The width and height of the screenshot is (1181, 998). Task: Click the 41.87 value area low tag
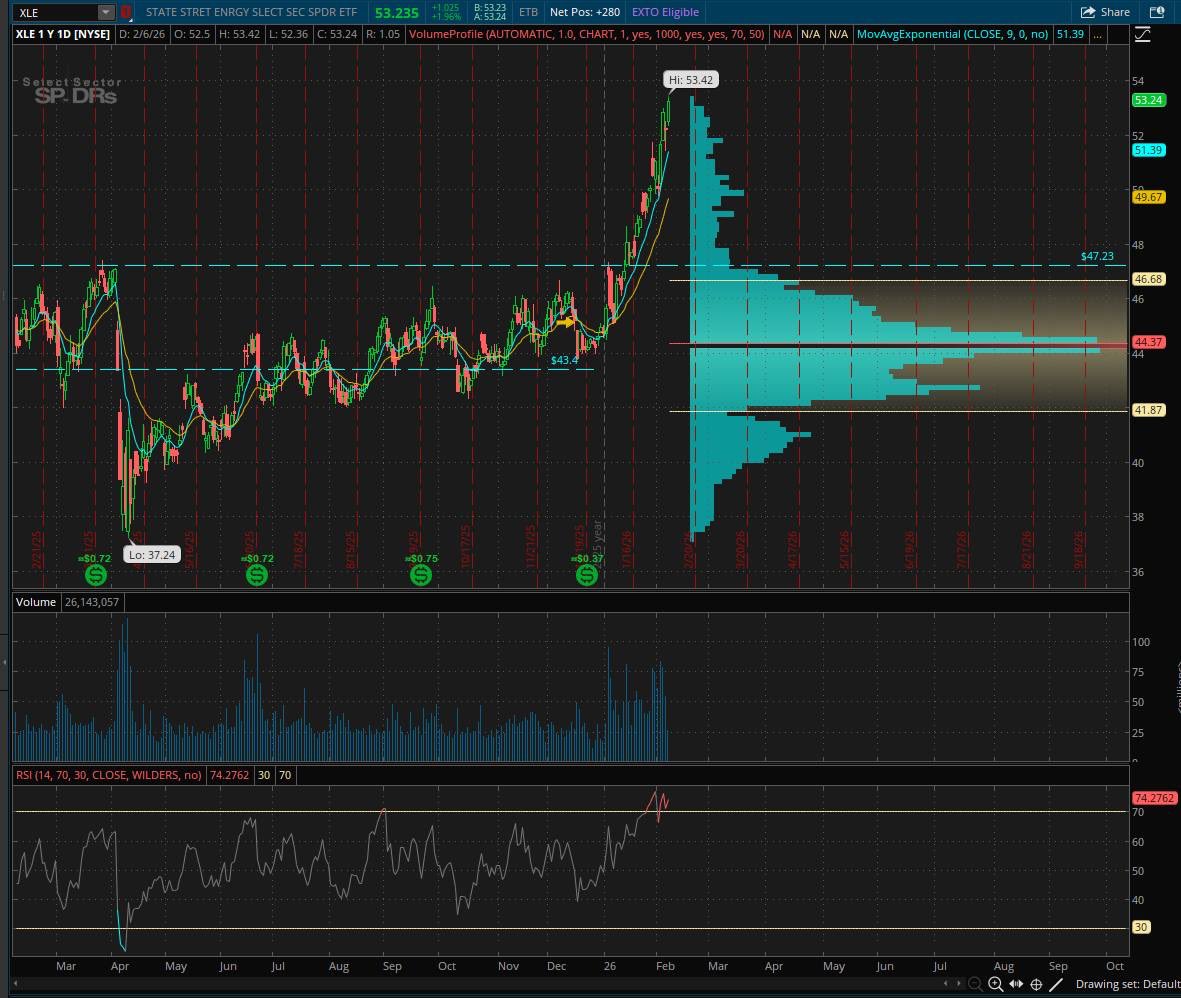click(1149, 410)
